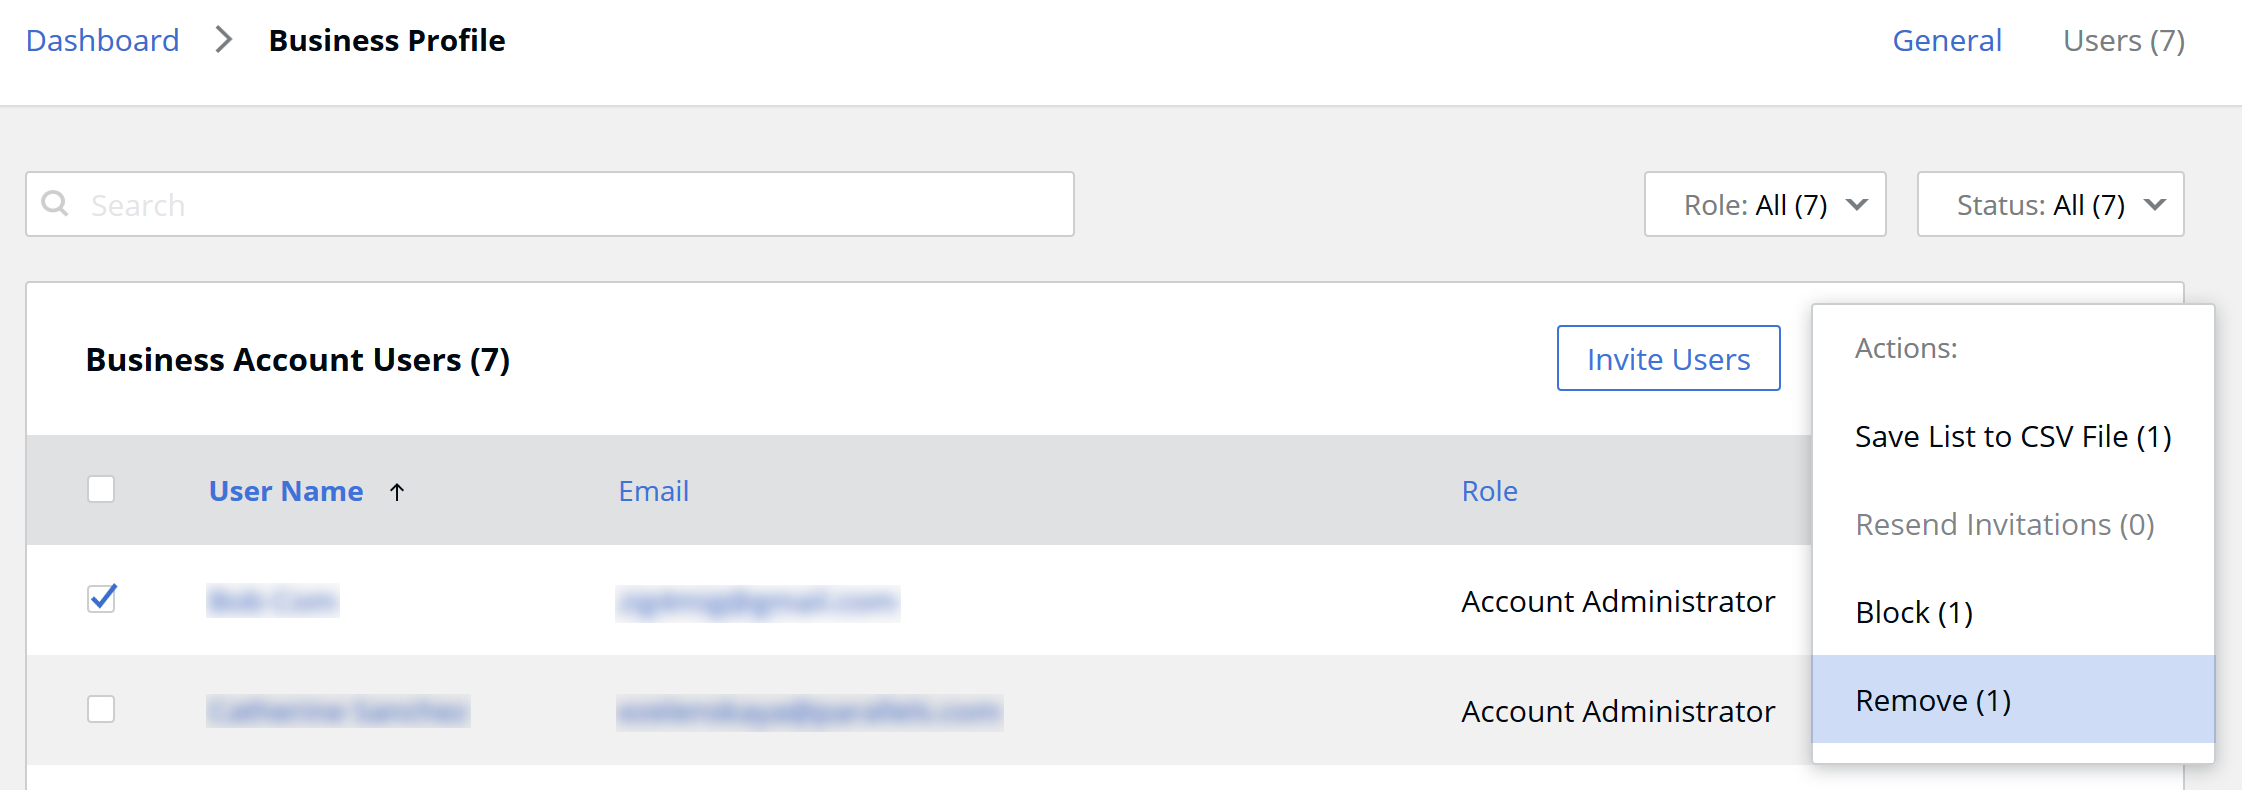Image resolution: width=2242 pixels, height=790 pixels.
Task: Click into the Search input field
Action: 570,205
